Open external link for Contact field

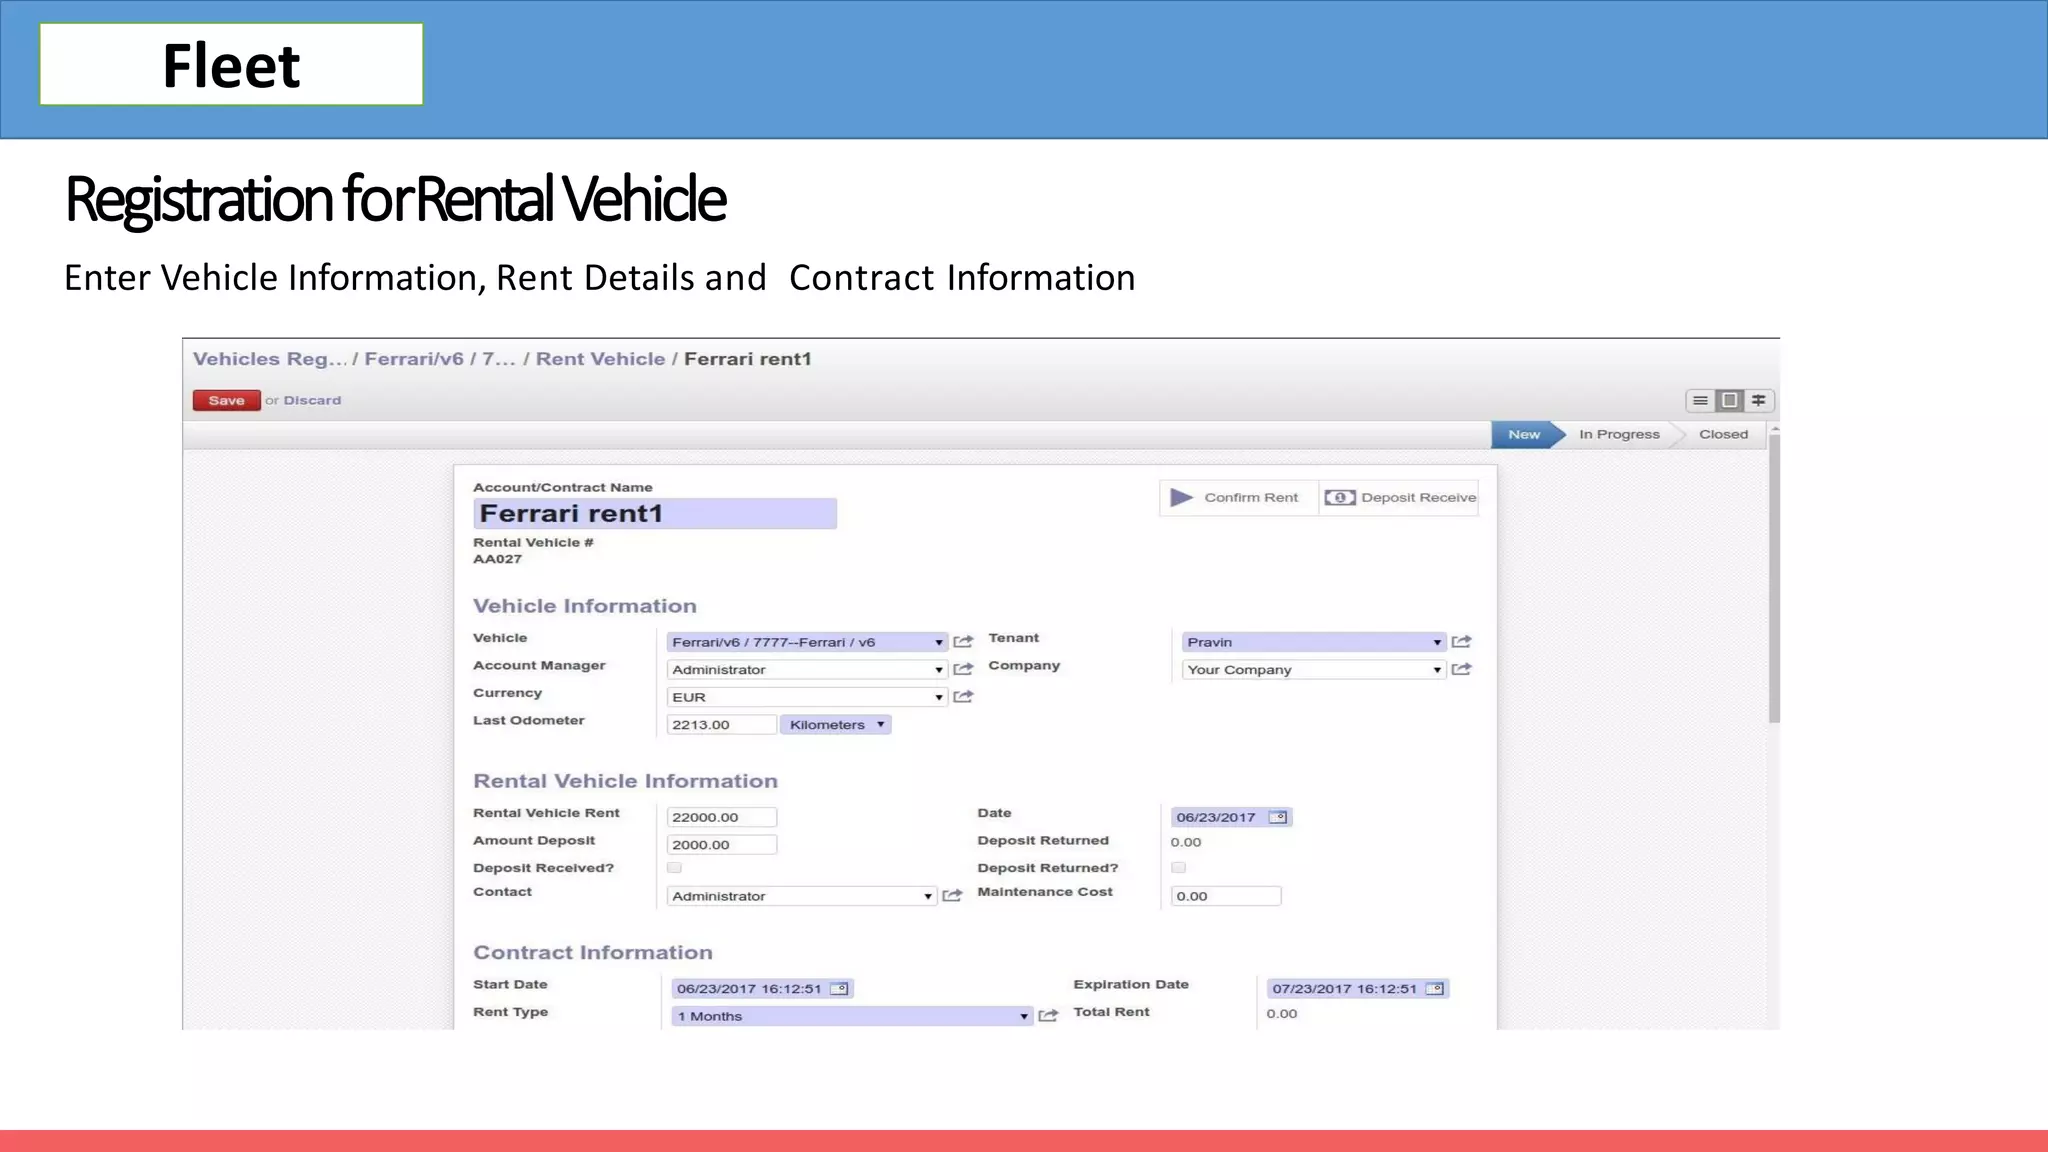point(952,896)
